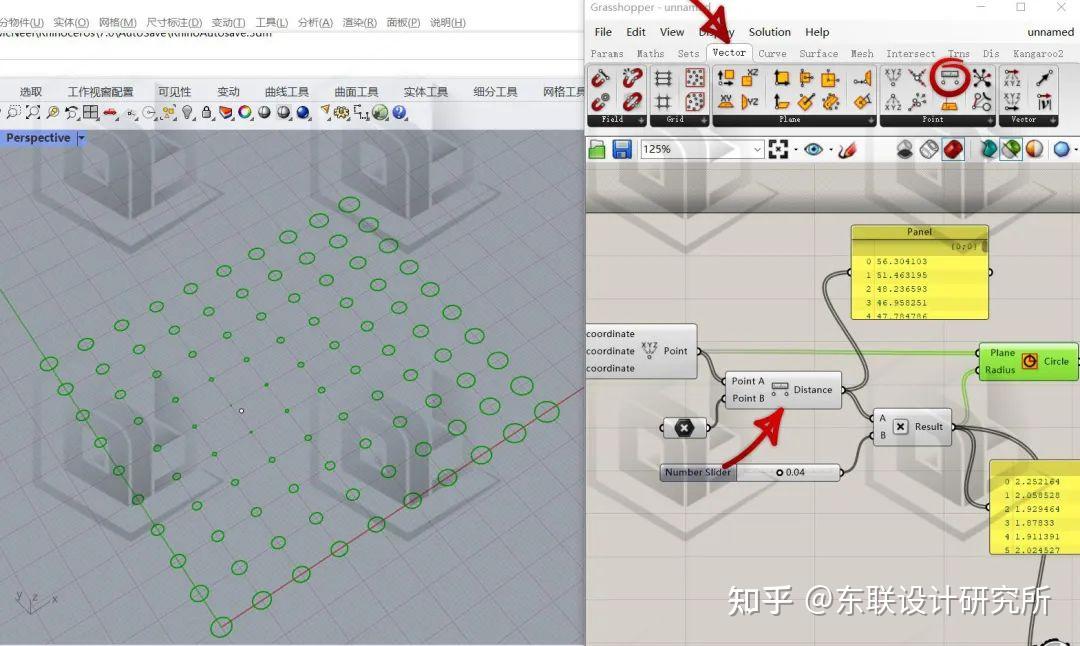This screenshot has height=646, width=1080.
Task: Activate the red sketch pen tool
Action: point(847,149)
